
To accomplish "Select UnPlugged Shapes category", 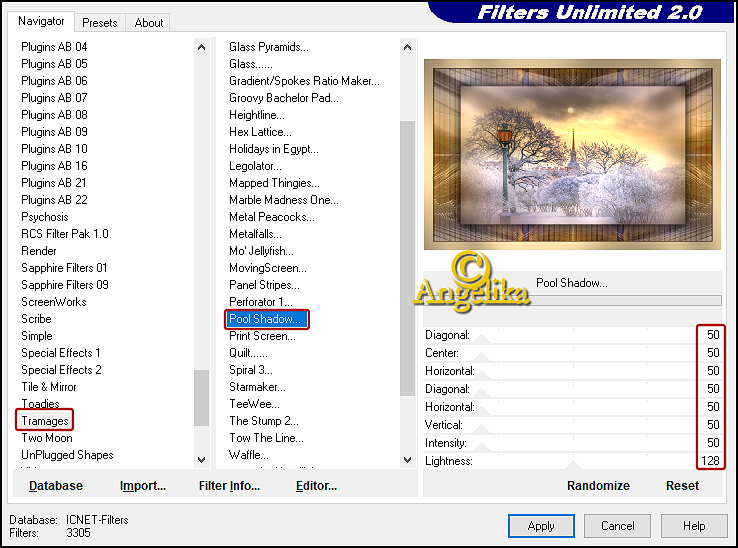I will click(x=67, y=455).
